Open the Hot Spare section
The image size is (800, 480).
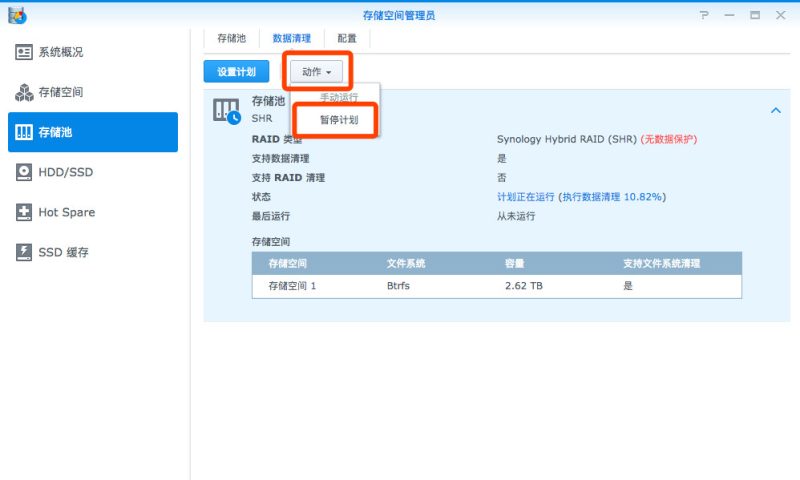point(93,212)
